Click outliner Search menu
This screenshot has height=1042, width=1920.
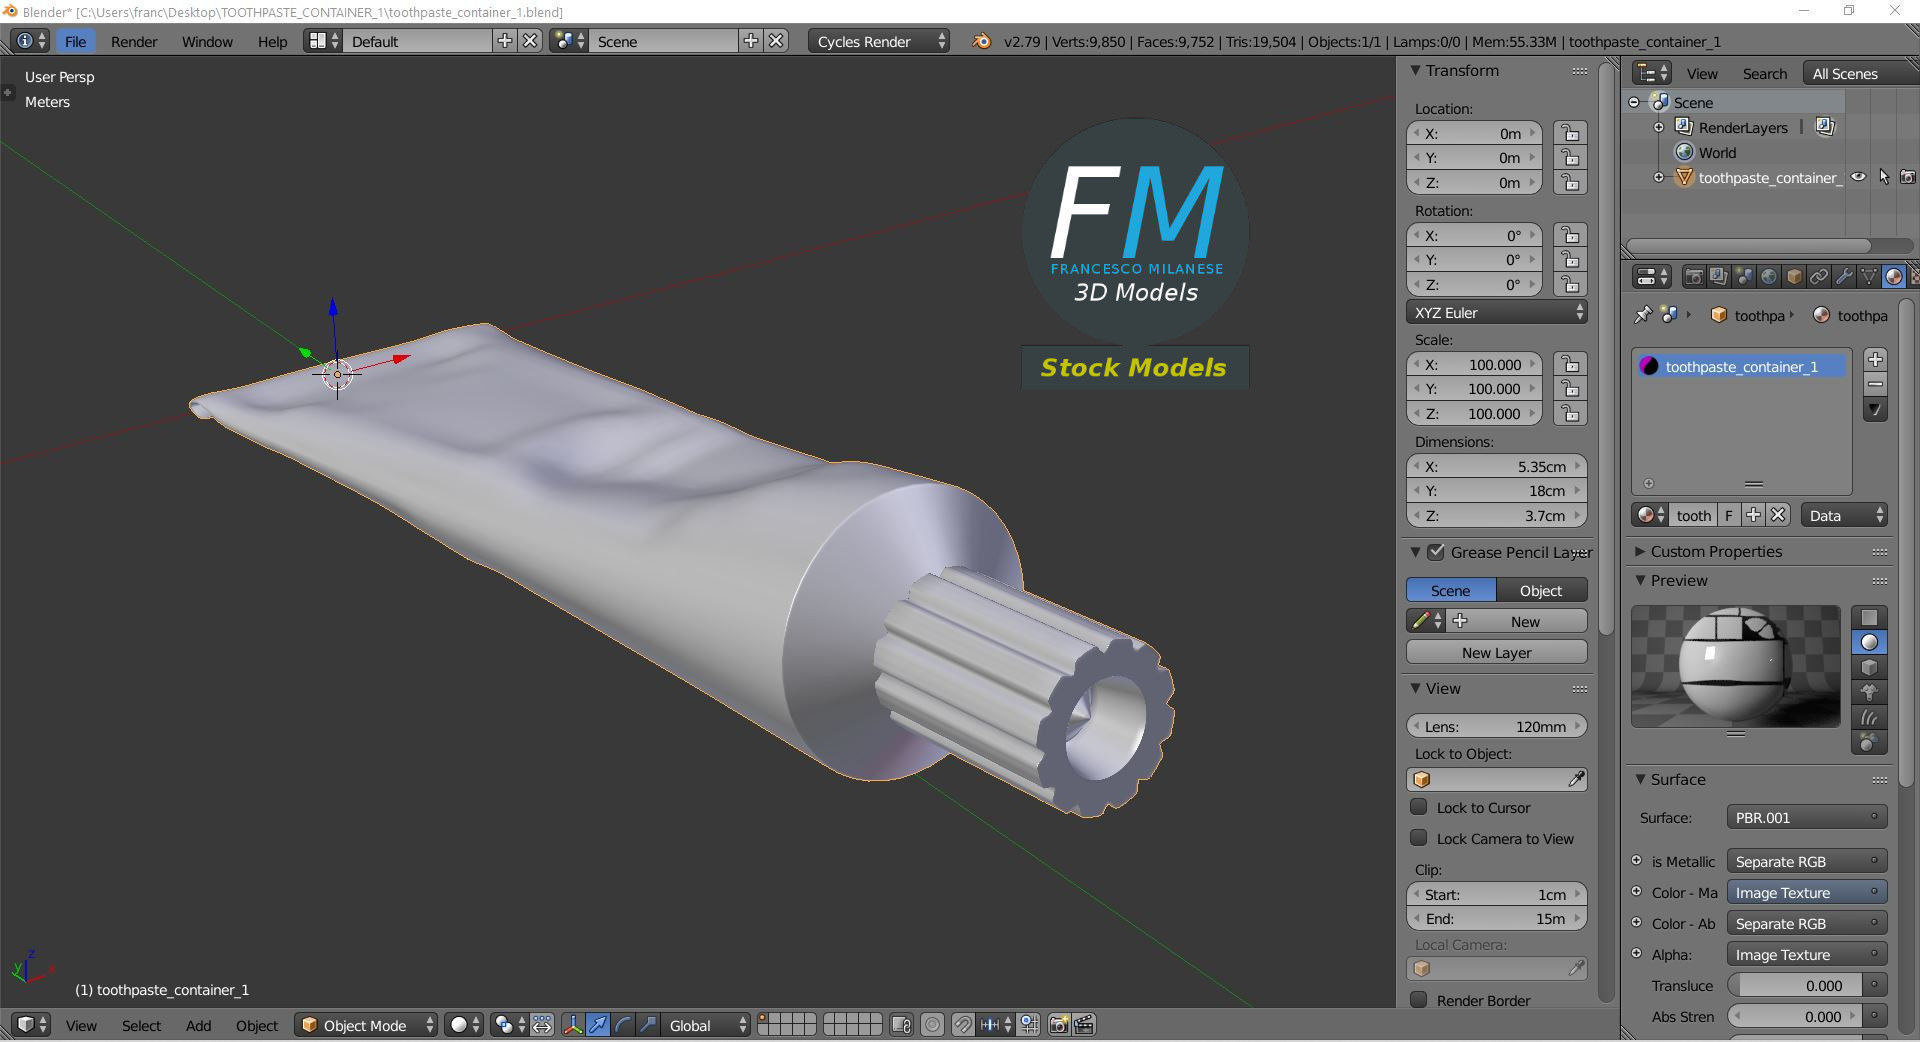pyautogui.click(x=1765, y=73)
